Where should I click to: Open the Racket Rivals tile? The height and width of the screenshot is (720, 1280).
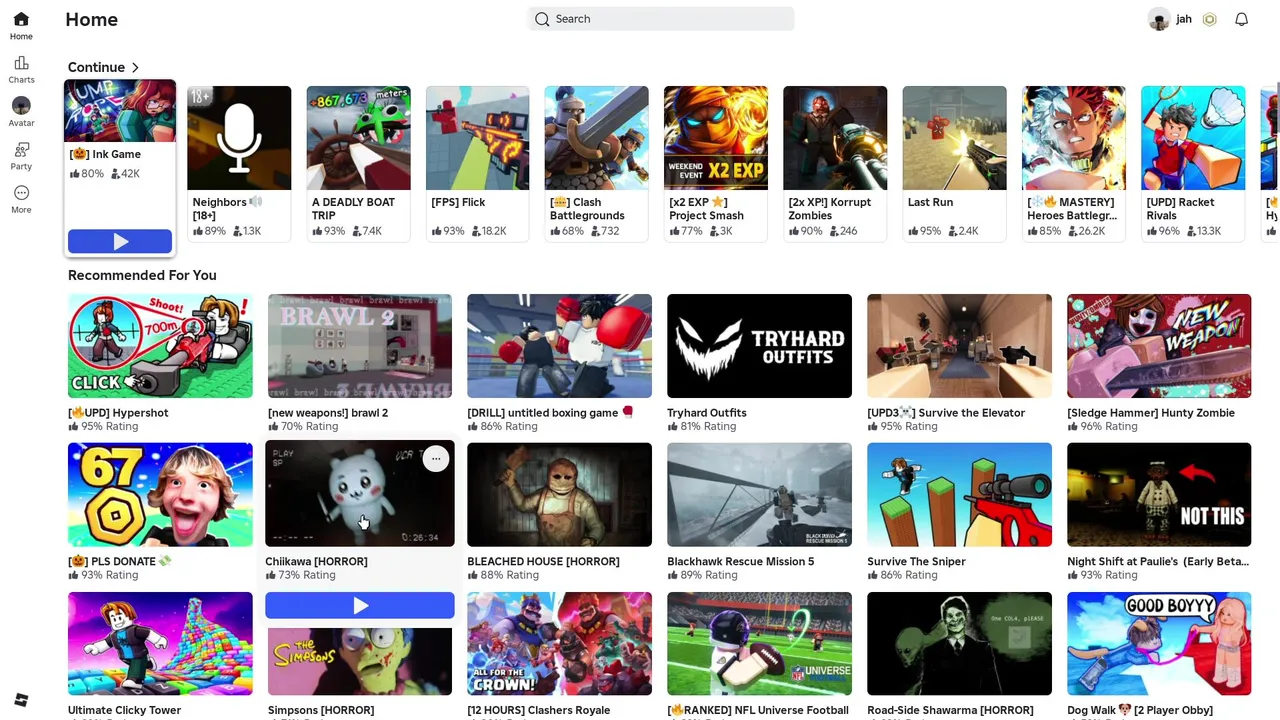pos(1193,163)
